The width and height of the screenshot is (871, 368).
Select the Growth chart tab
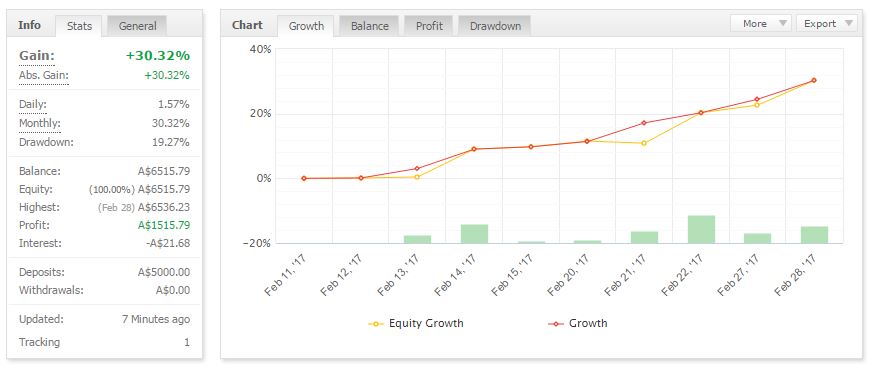pos(306,26)
